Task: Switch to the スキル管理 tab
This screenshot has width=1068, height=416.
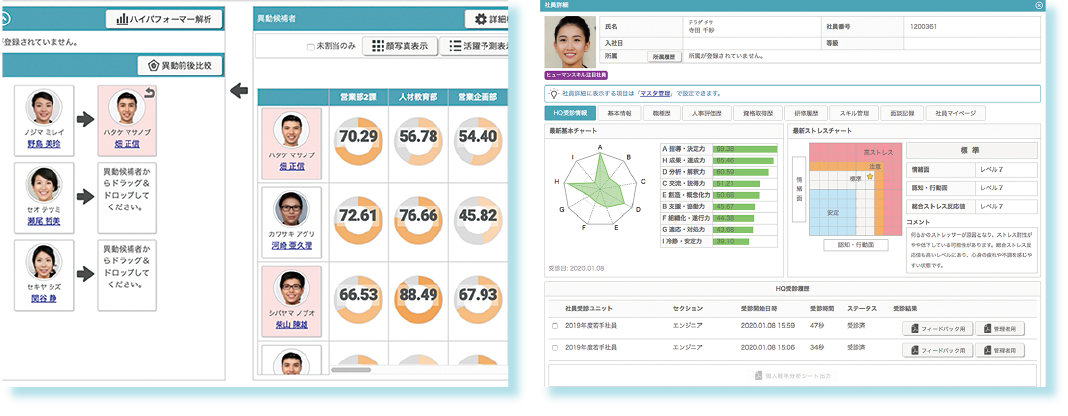Action: pos(853,113)
